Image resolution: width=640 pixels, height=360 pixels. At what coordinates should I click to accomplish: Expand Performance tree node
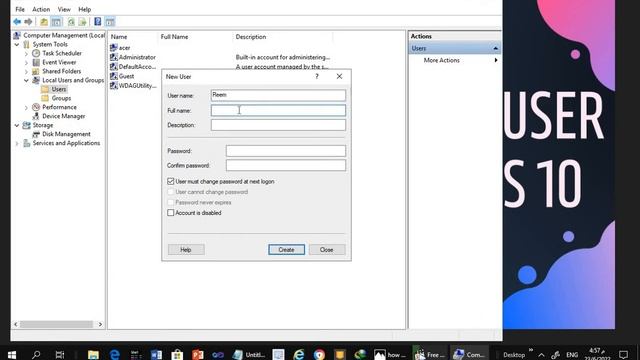coord(27,107)
